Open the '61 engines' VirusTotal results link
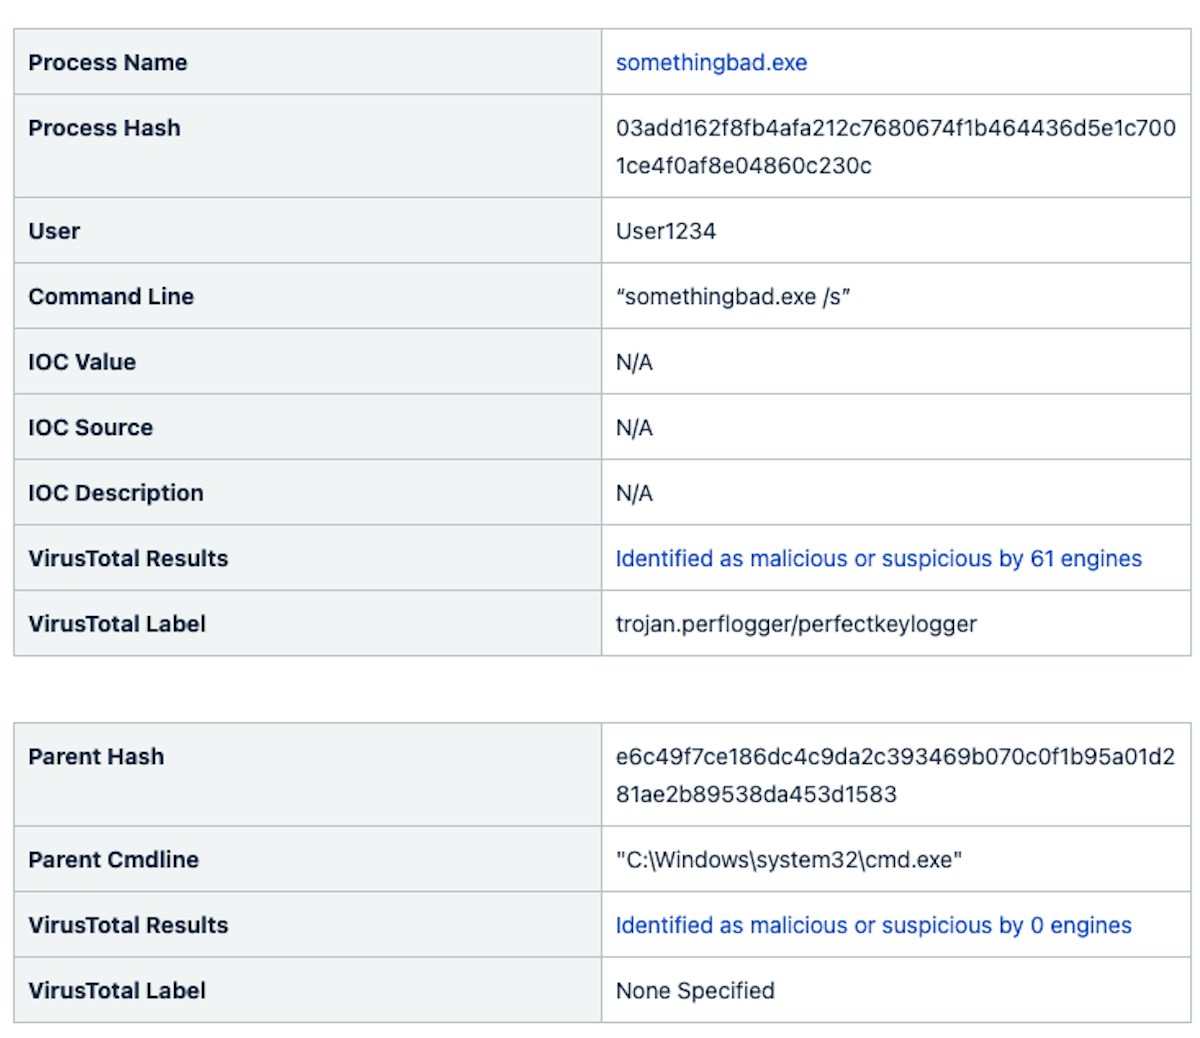The image size is (1200, 1038). pos(878,558)
